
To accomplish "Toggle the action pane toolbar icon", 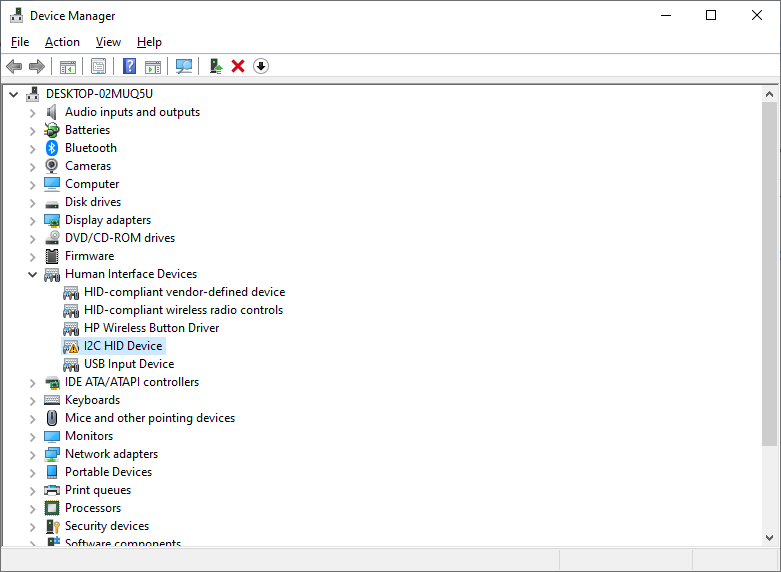I will pyautogui.click(x=153, y=66).
